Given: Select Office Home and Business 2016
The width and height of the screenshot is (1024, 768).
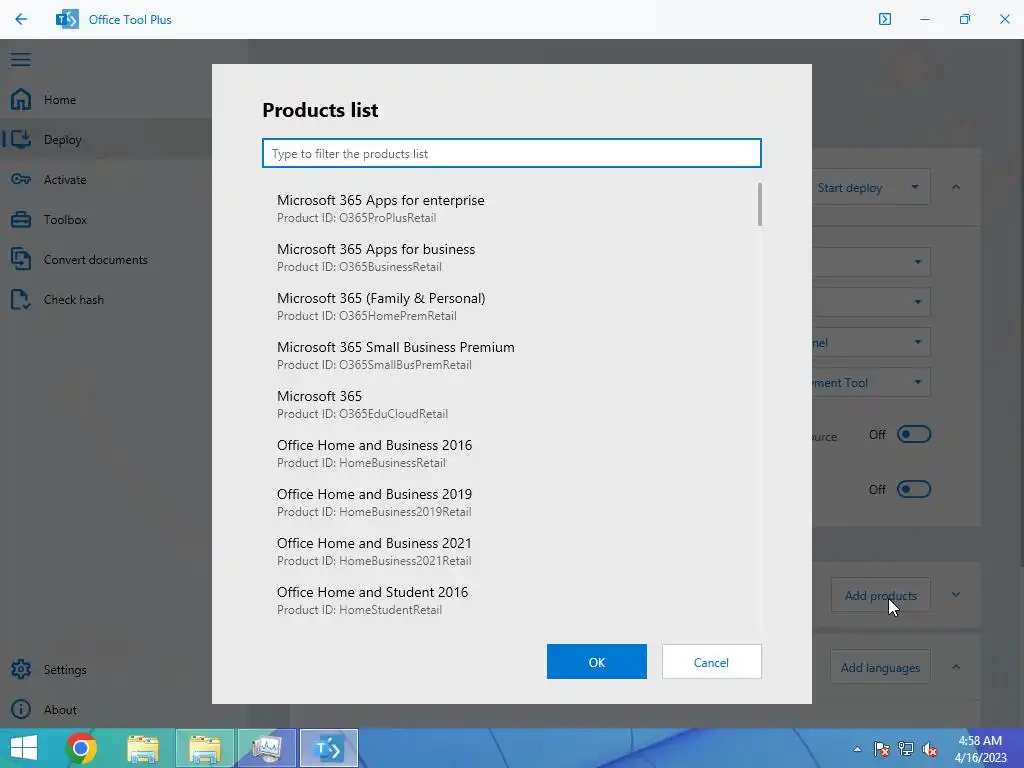Looking at the screenshot, I should pos(511,453).
